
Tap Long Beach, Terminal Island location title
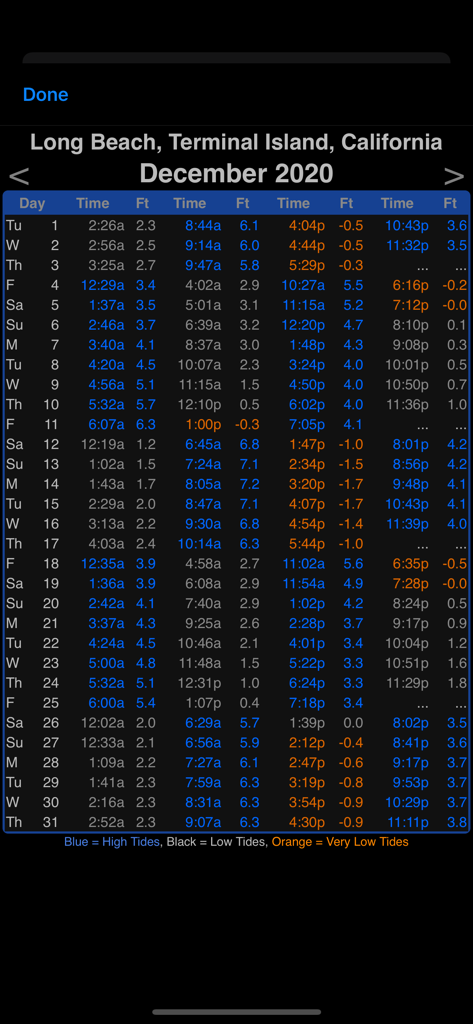[x=236, y=142]
